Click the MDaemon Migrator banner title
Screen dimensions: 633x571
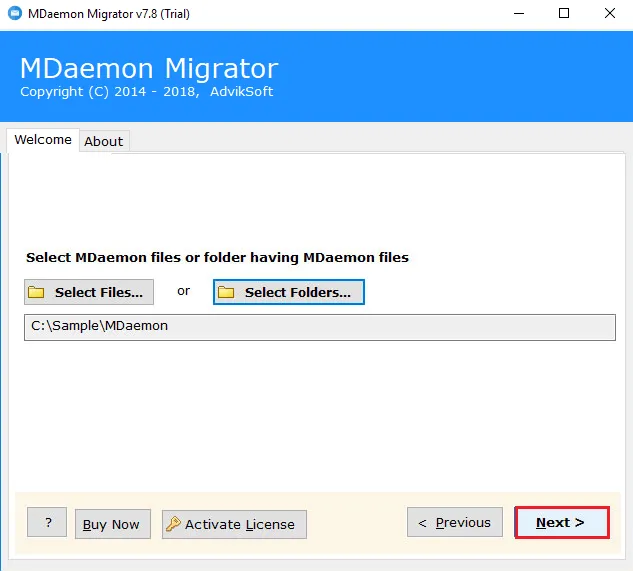(x=149, y=68)
